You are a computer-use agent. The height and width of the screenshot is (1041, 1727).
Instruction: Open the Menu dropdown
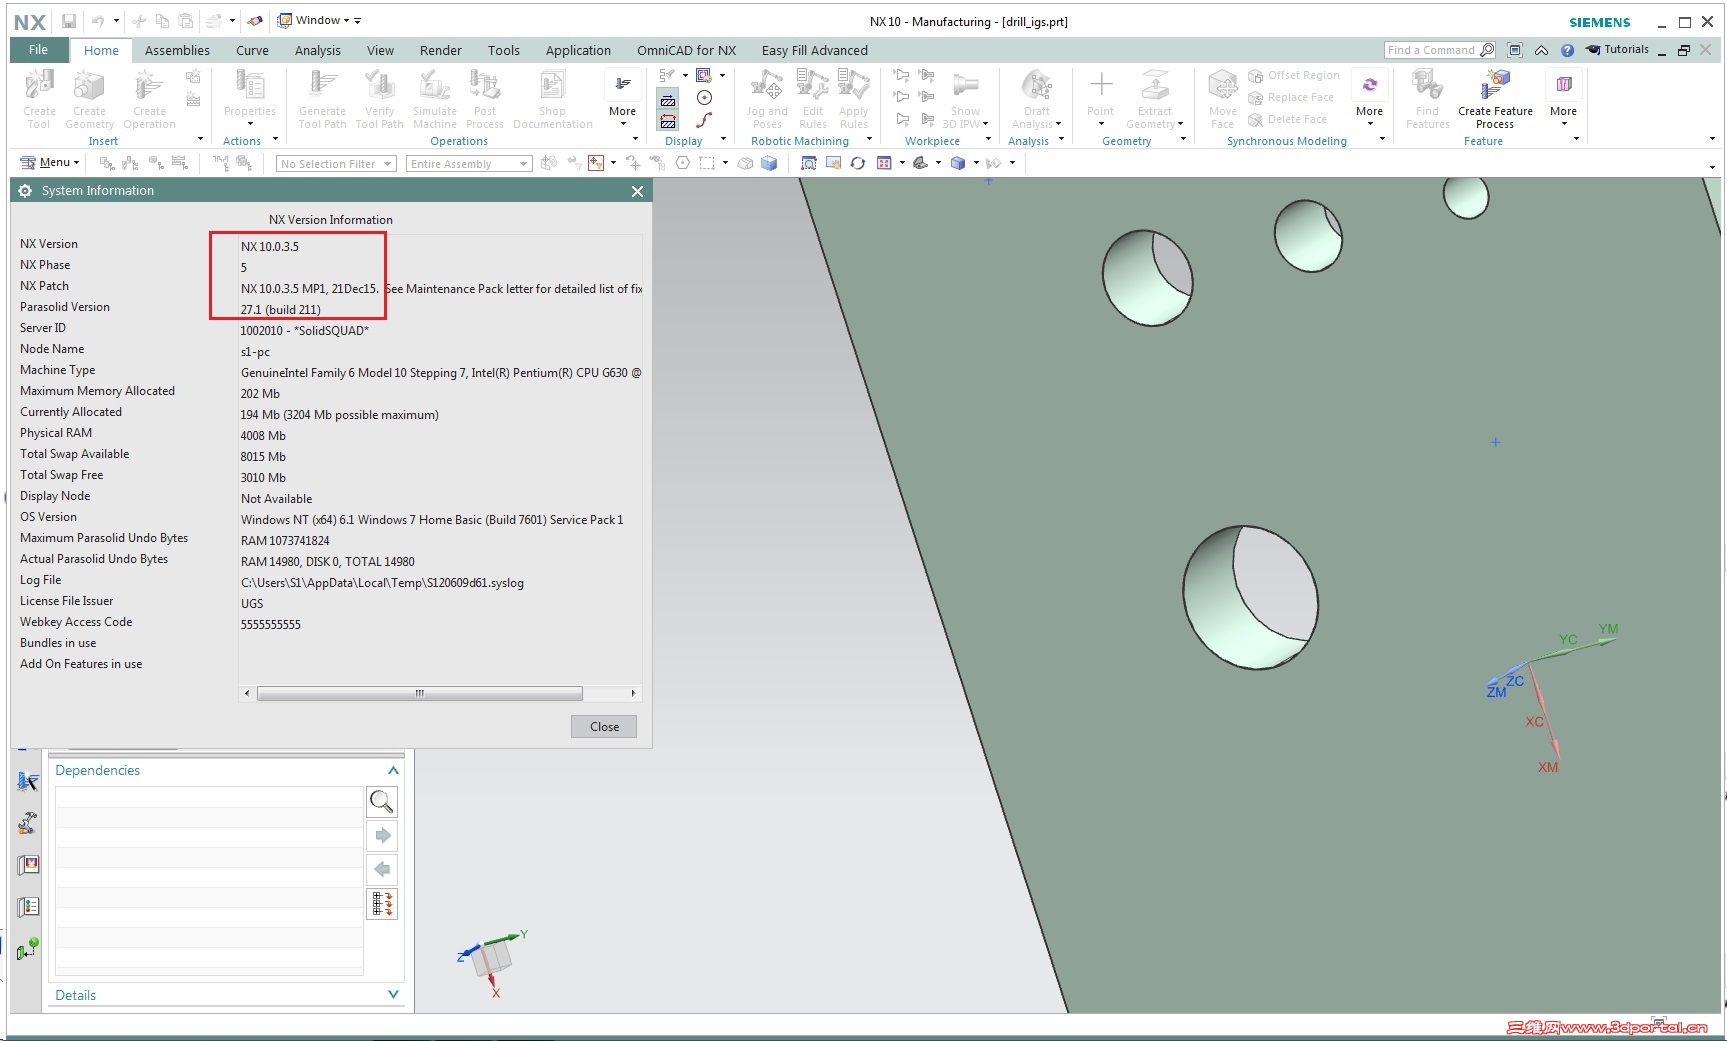pos(50,163)
